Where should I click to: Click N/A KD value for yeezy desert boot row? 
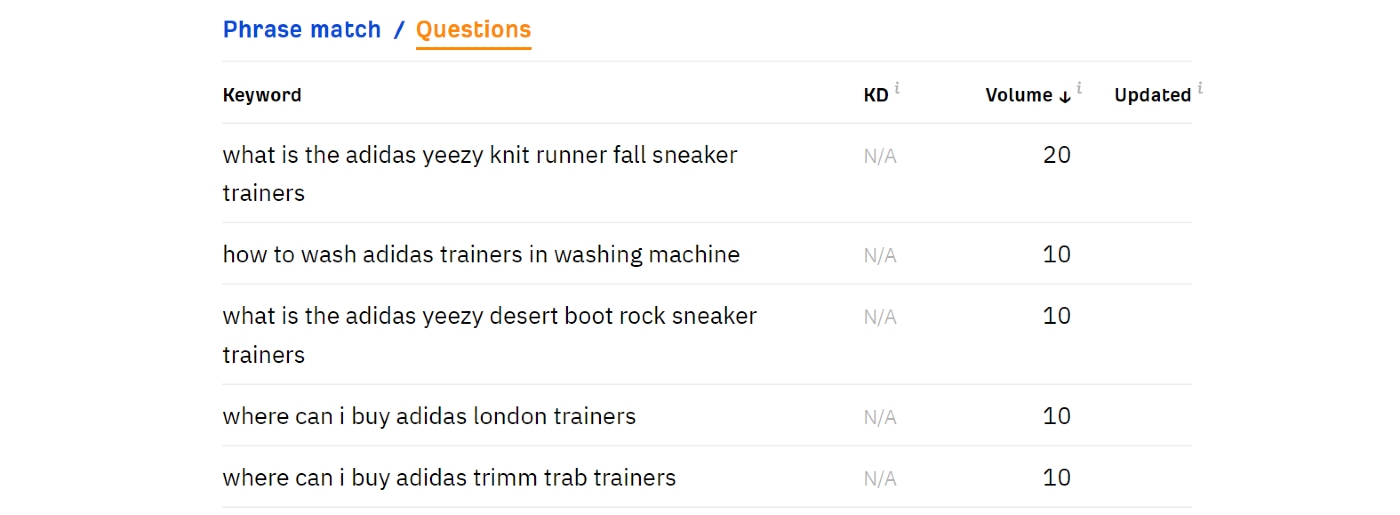pos(880,317)
